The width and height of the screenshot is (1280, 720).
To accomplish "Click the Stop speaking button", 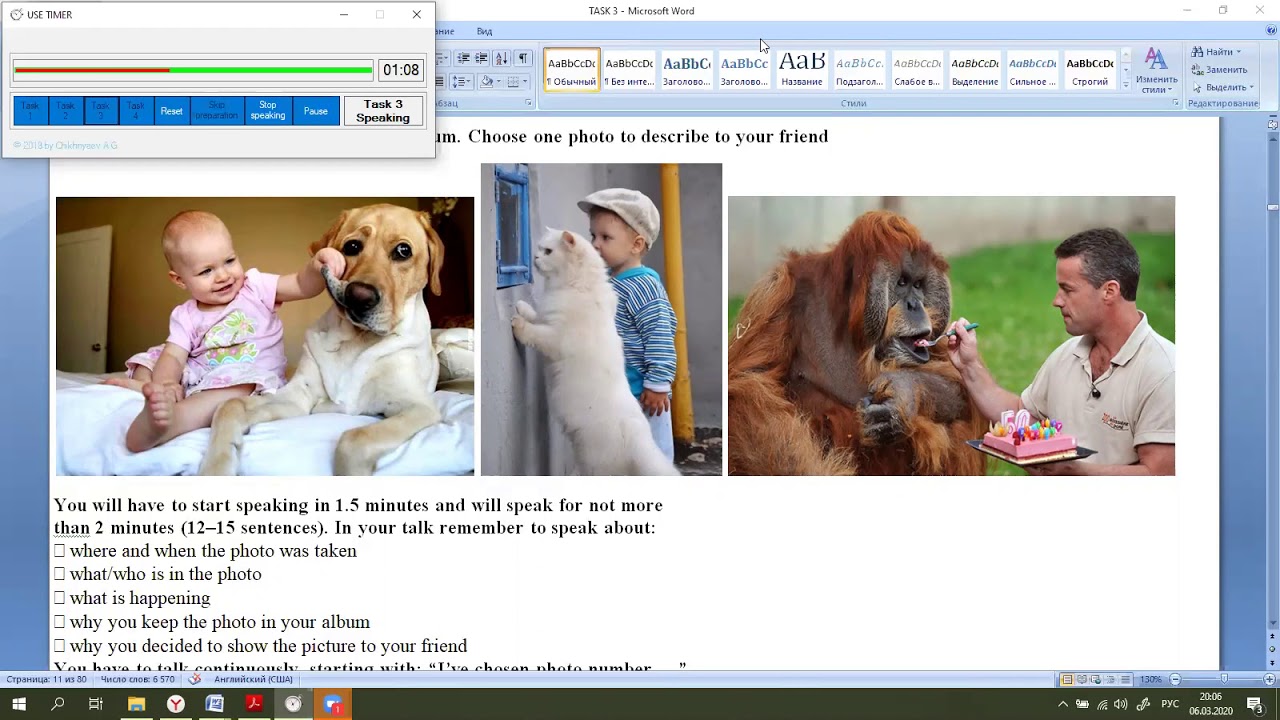I will tap(268, 110).
